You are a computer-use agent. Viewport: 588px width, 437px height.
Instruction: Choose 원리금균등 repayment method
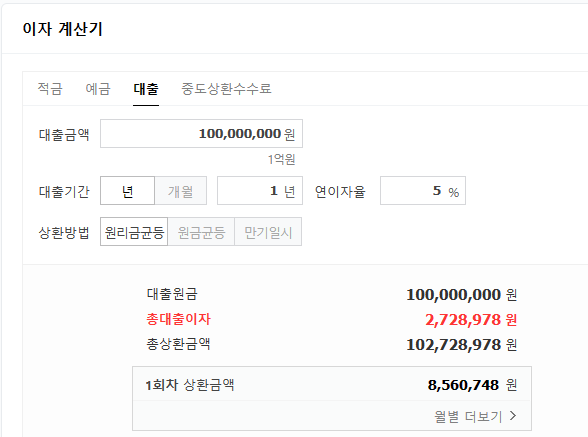click(x=134, y=232)
